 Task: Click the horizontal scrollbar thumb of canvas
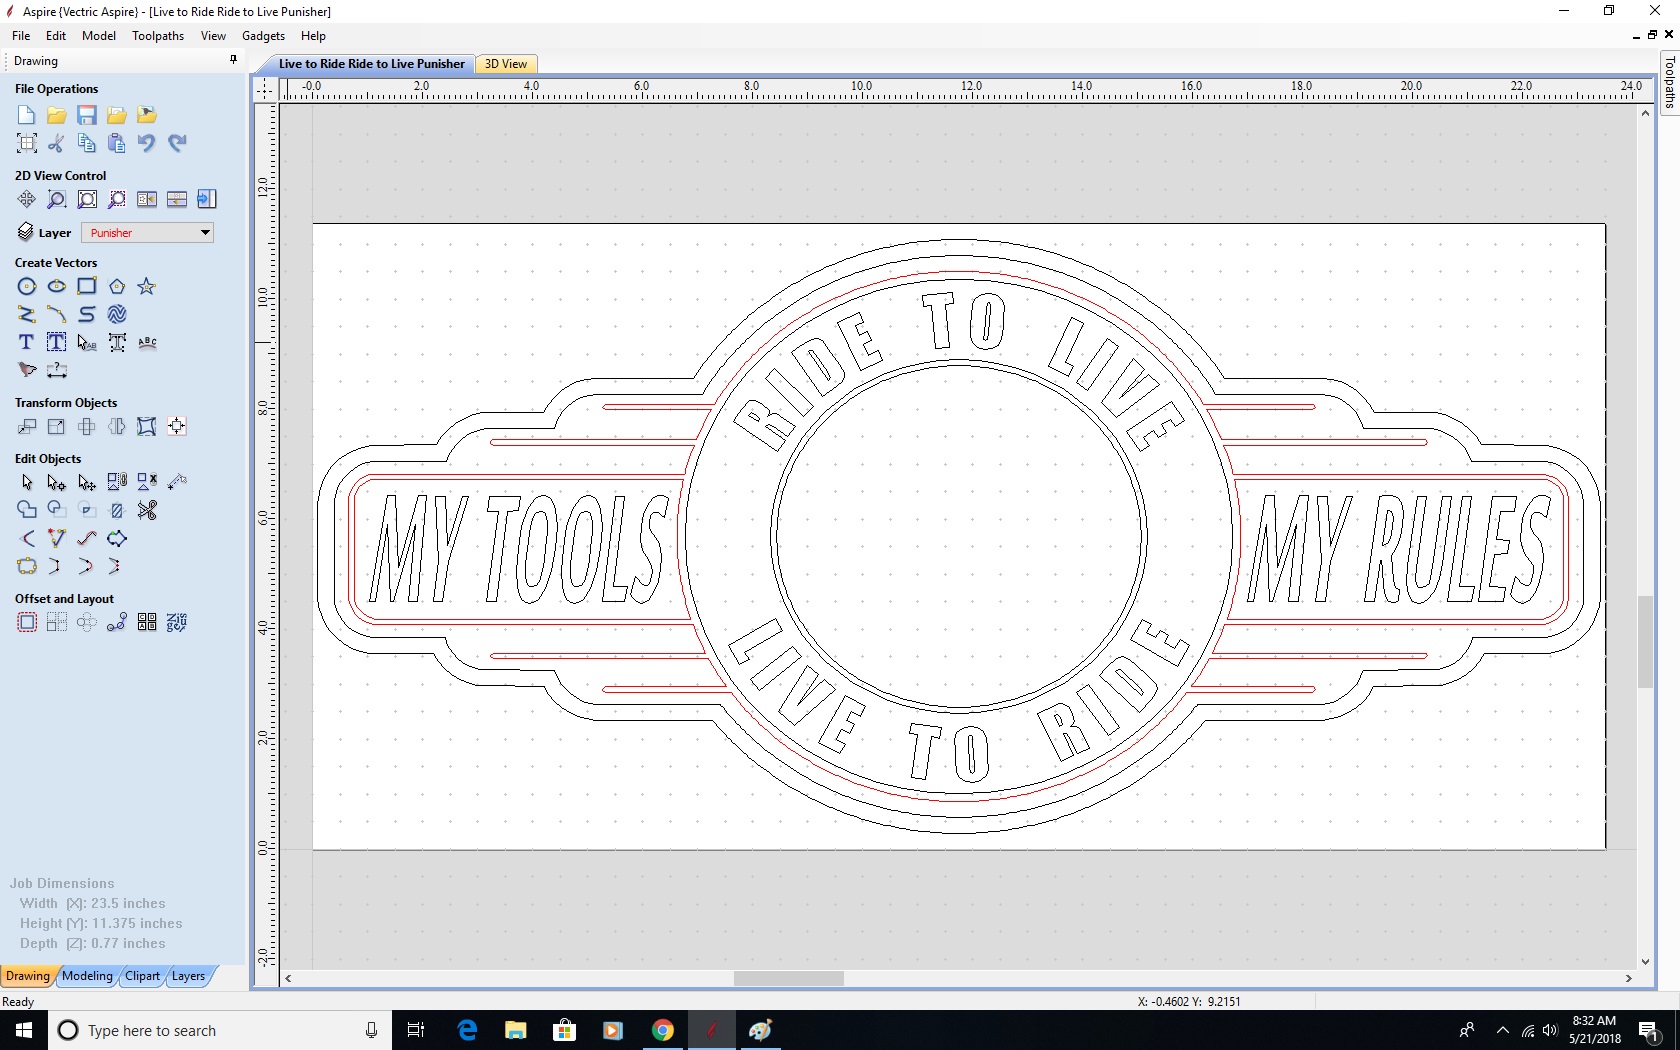789,978
